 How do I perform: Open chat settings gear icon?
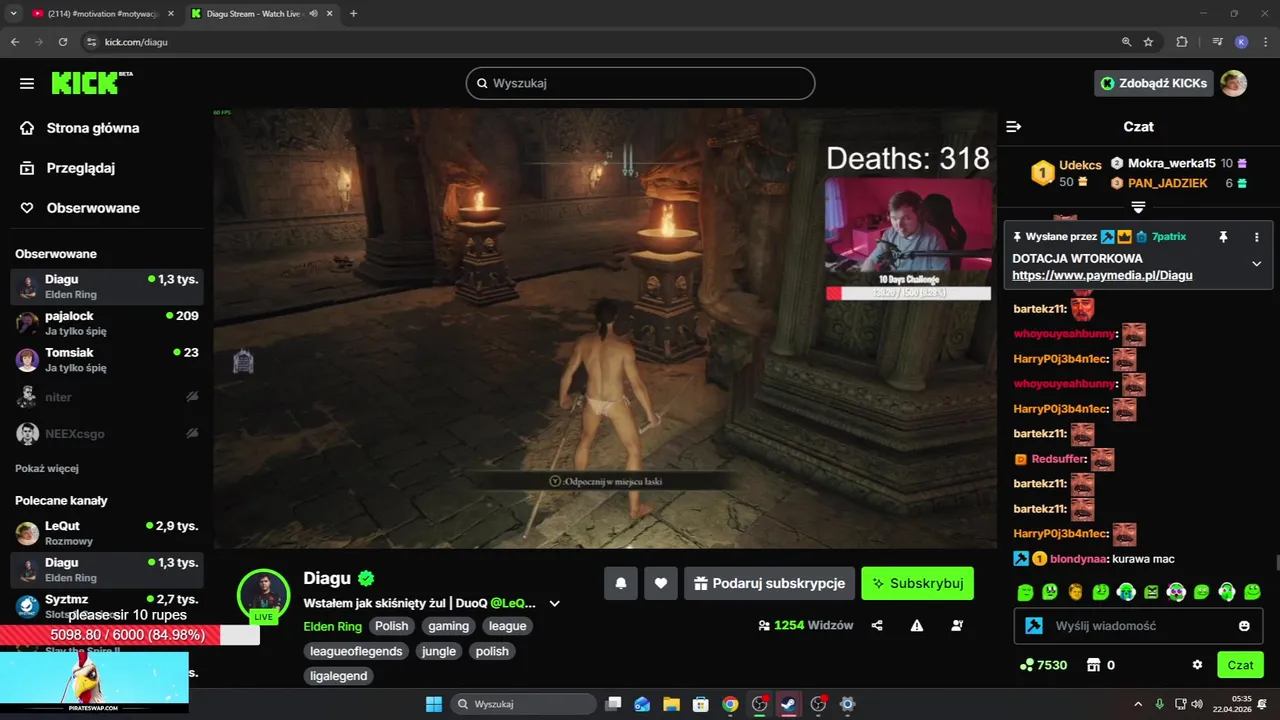[x=1197, y=665]
